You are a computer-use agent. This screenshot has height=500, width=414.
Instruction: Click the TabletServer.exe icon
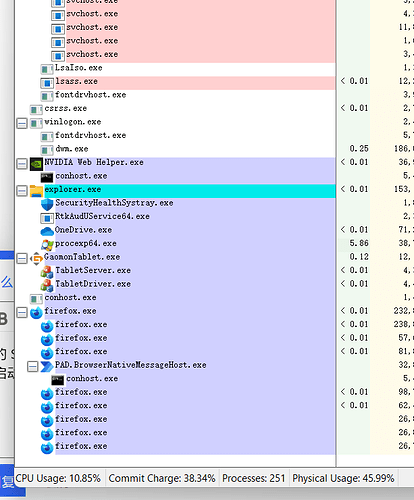pos(47,272)
